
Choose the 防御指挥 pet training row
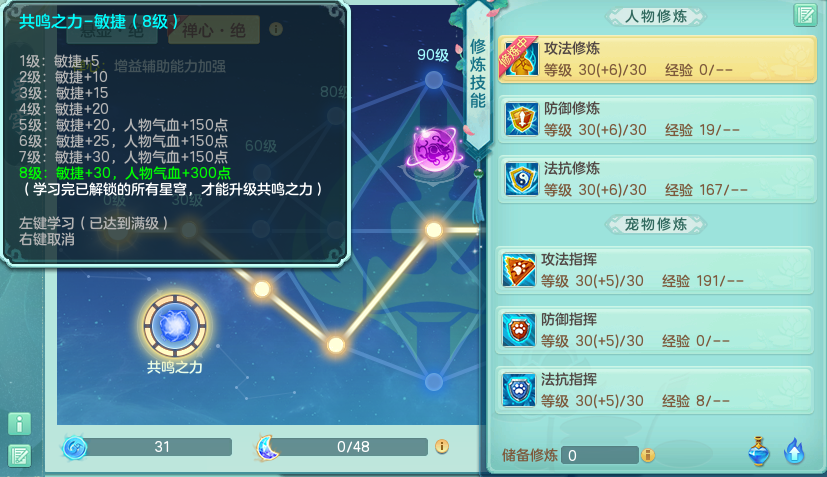(655, 330)
